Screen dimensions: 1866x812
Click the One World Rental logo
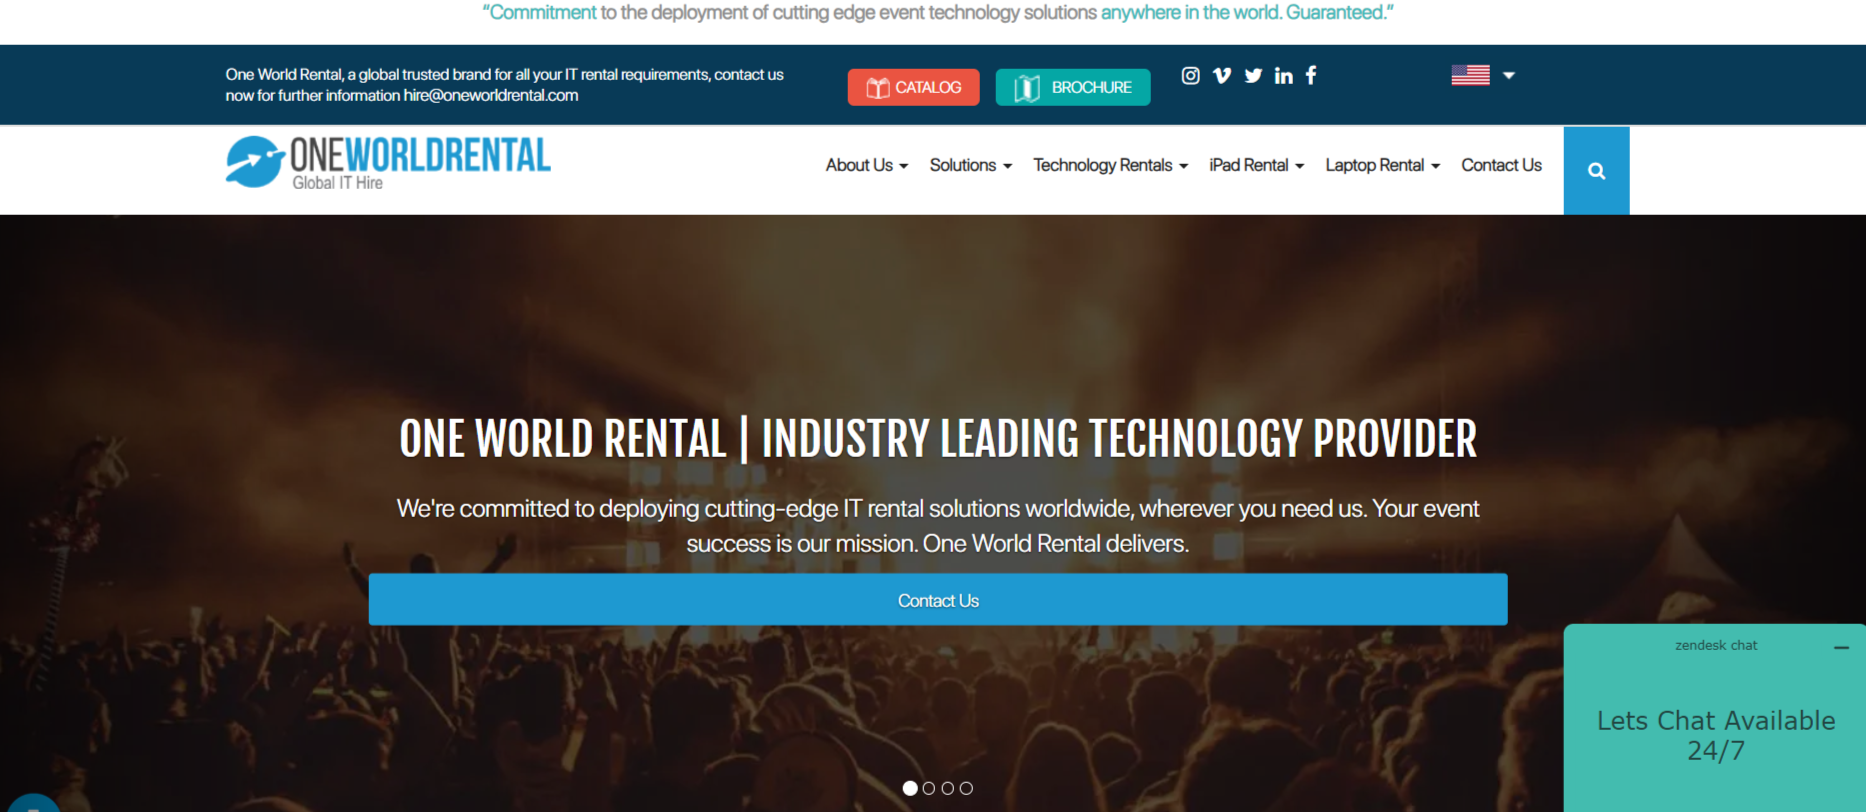(388, 162)
